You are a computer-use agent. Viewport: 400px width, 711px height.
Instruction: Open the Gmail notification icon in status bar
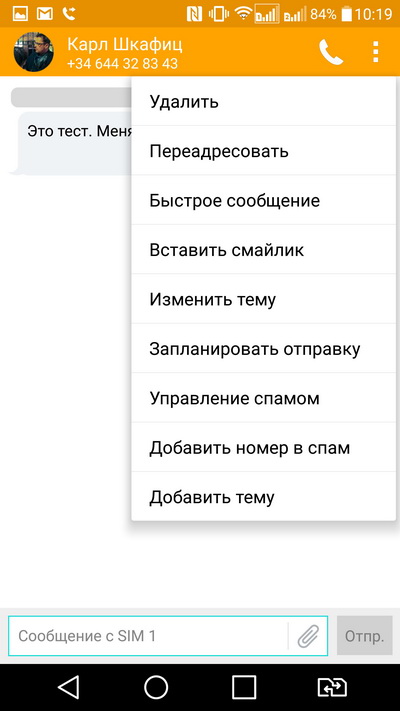[44, 14]
